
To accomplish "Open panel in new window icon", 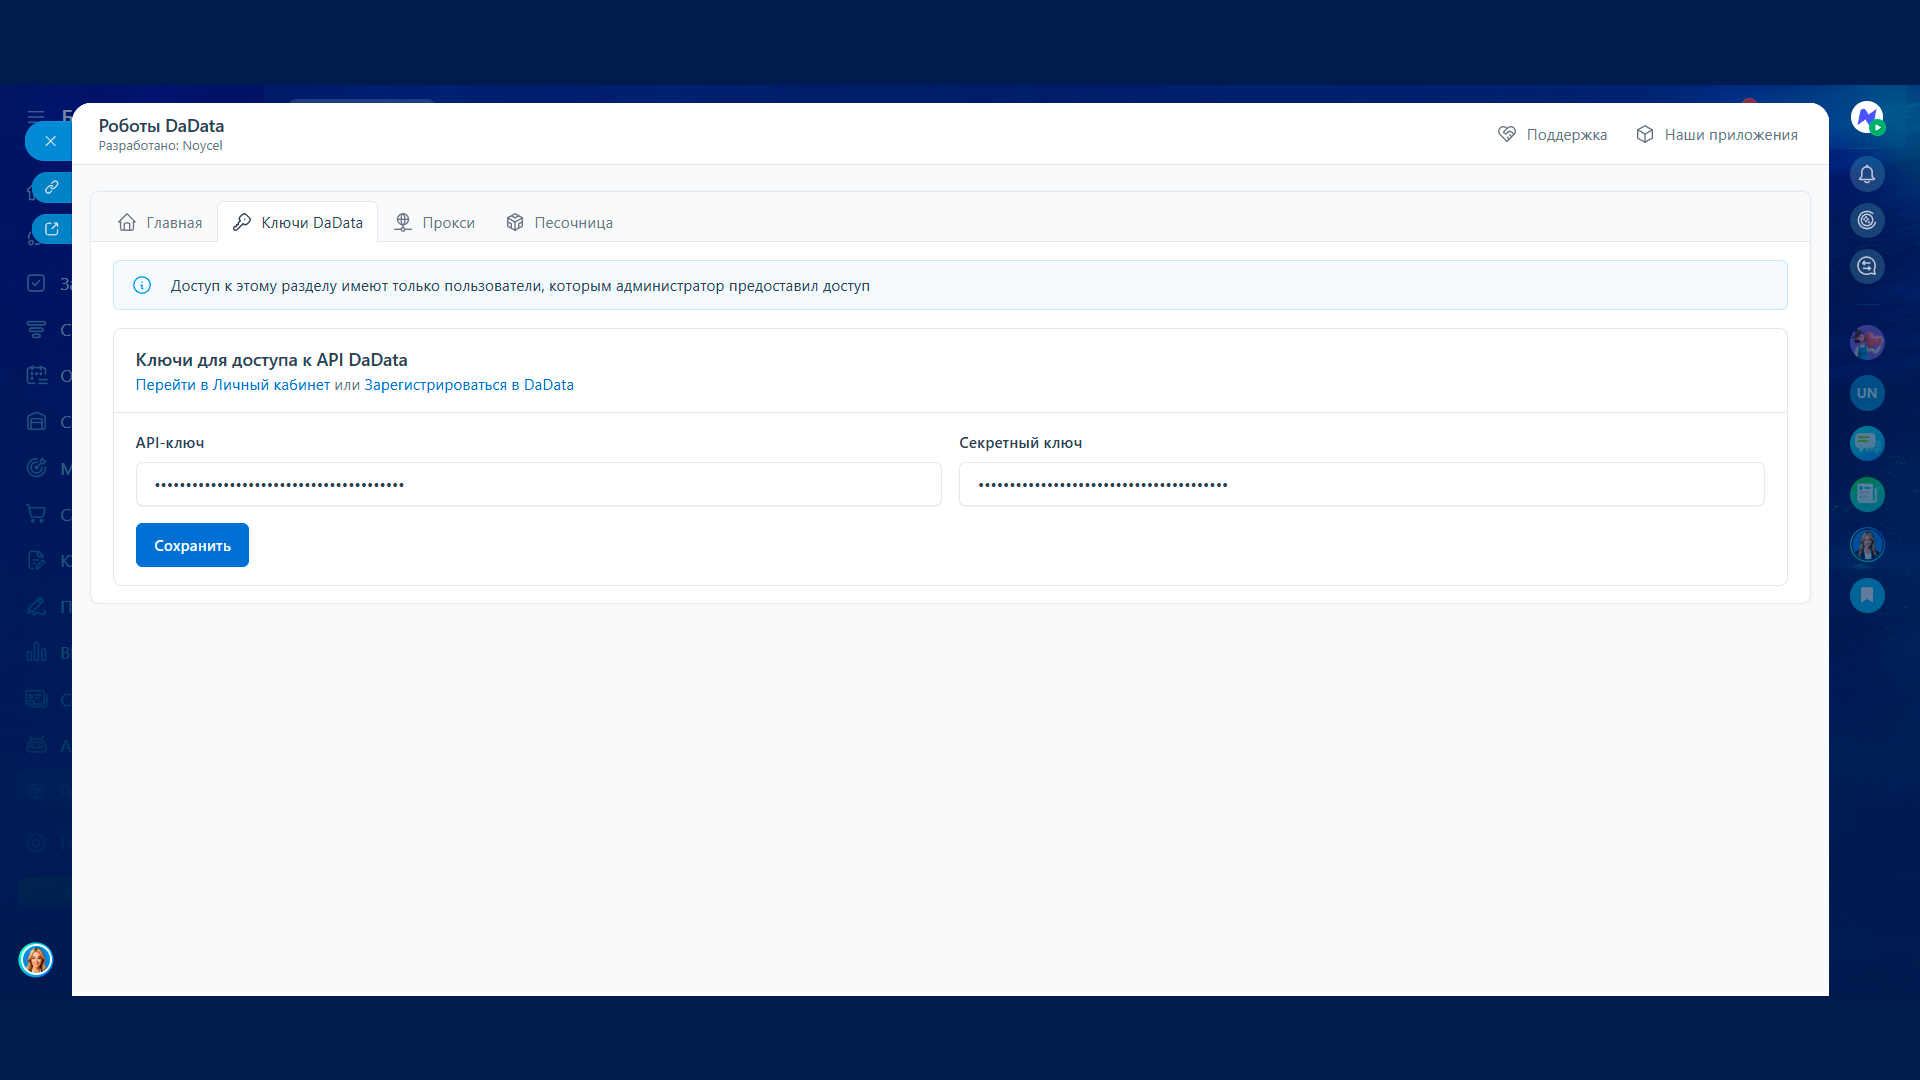I will point(52,229).
